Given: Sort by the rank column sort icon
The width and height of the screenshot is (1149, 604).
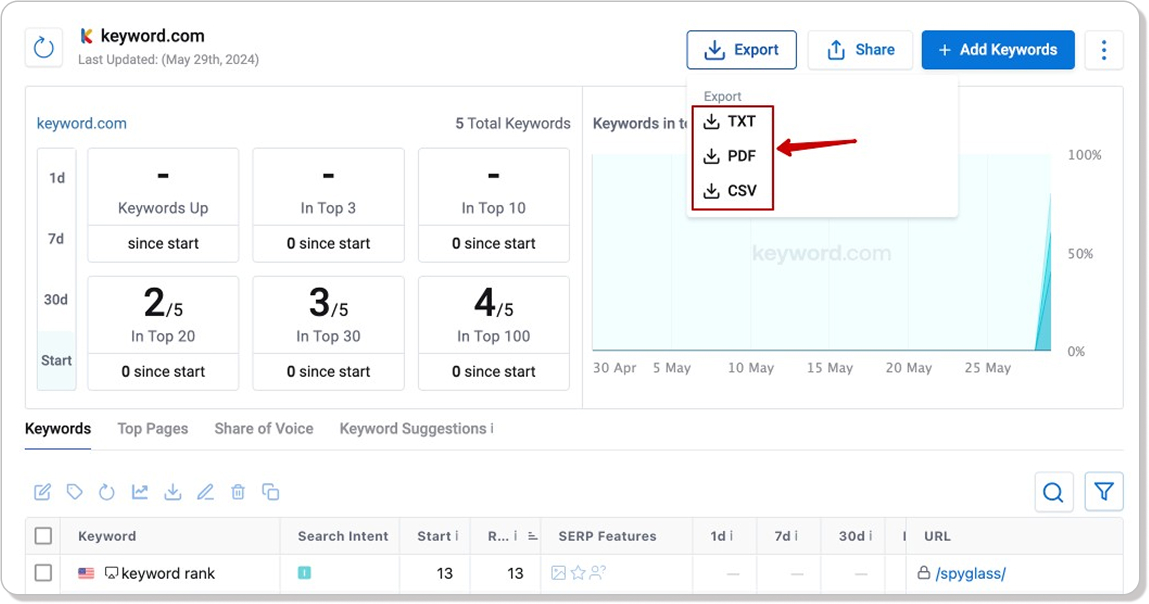Looking at the screenshot, I should coord(533,537).
